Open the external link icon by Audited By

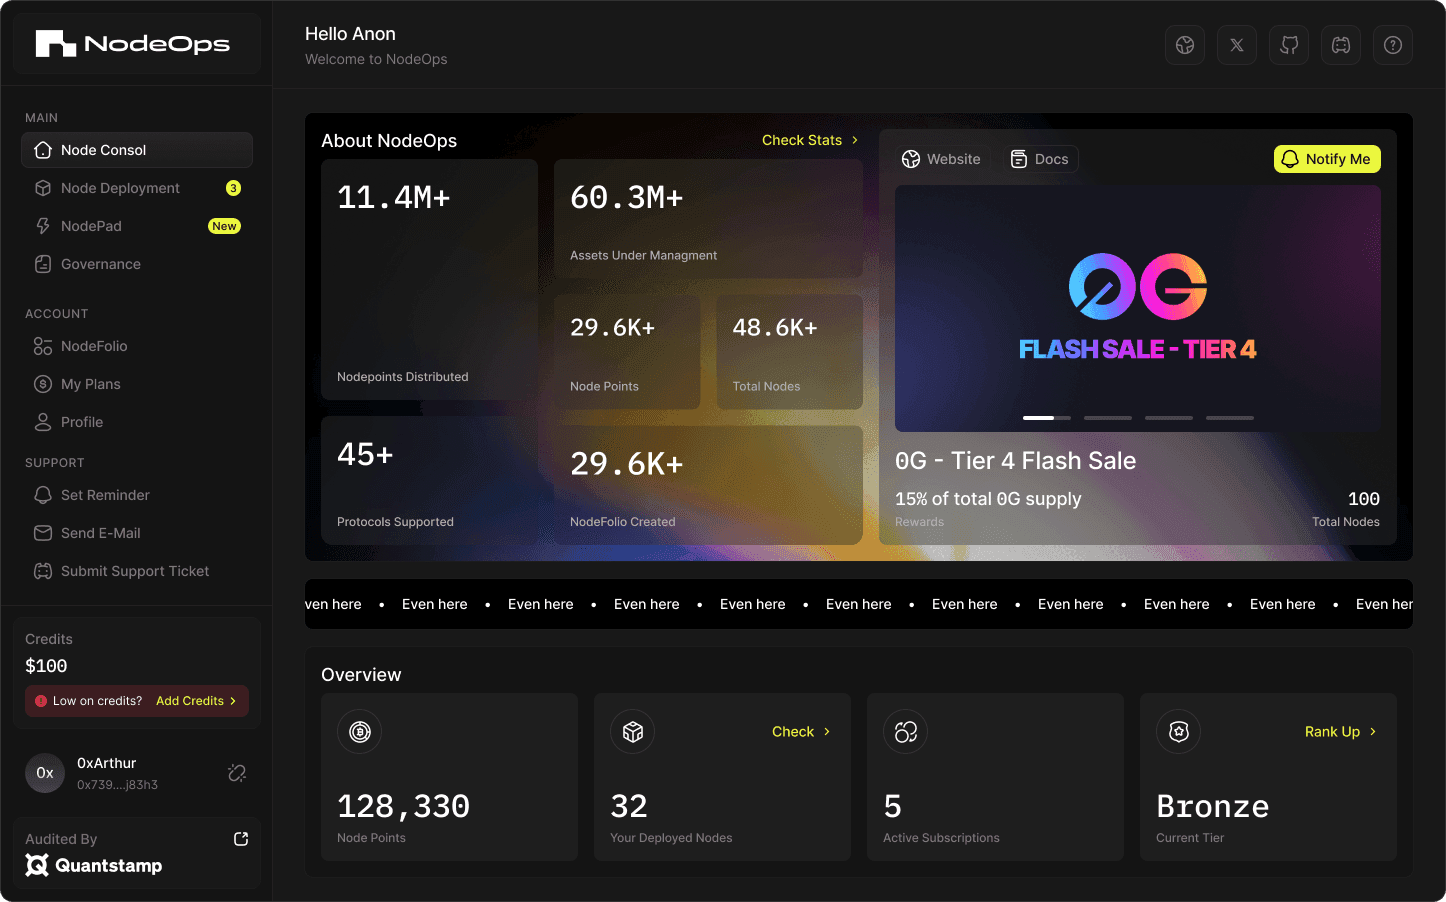pos(241,839)
